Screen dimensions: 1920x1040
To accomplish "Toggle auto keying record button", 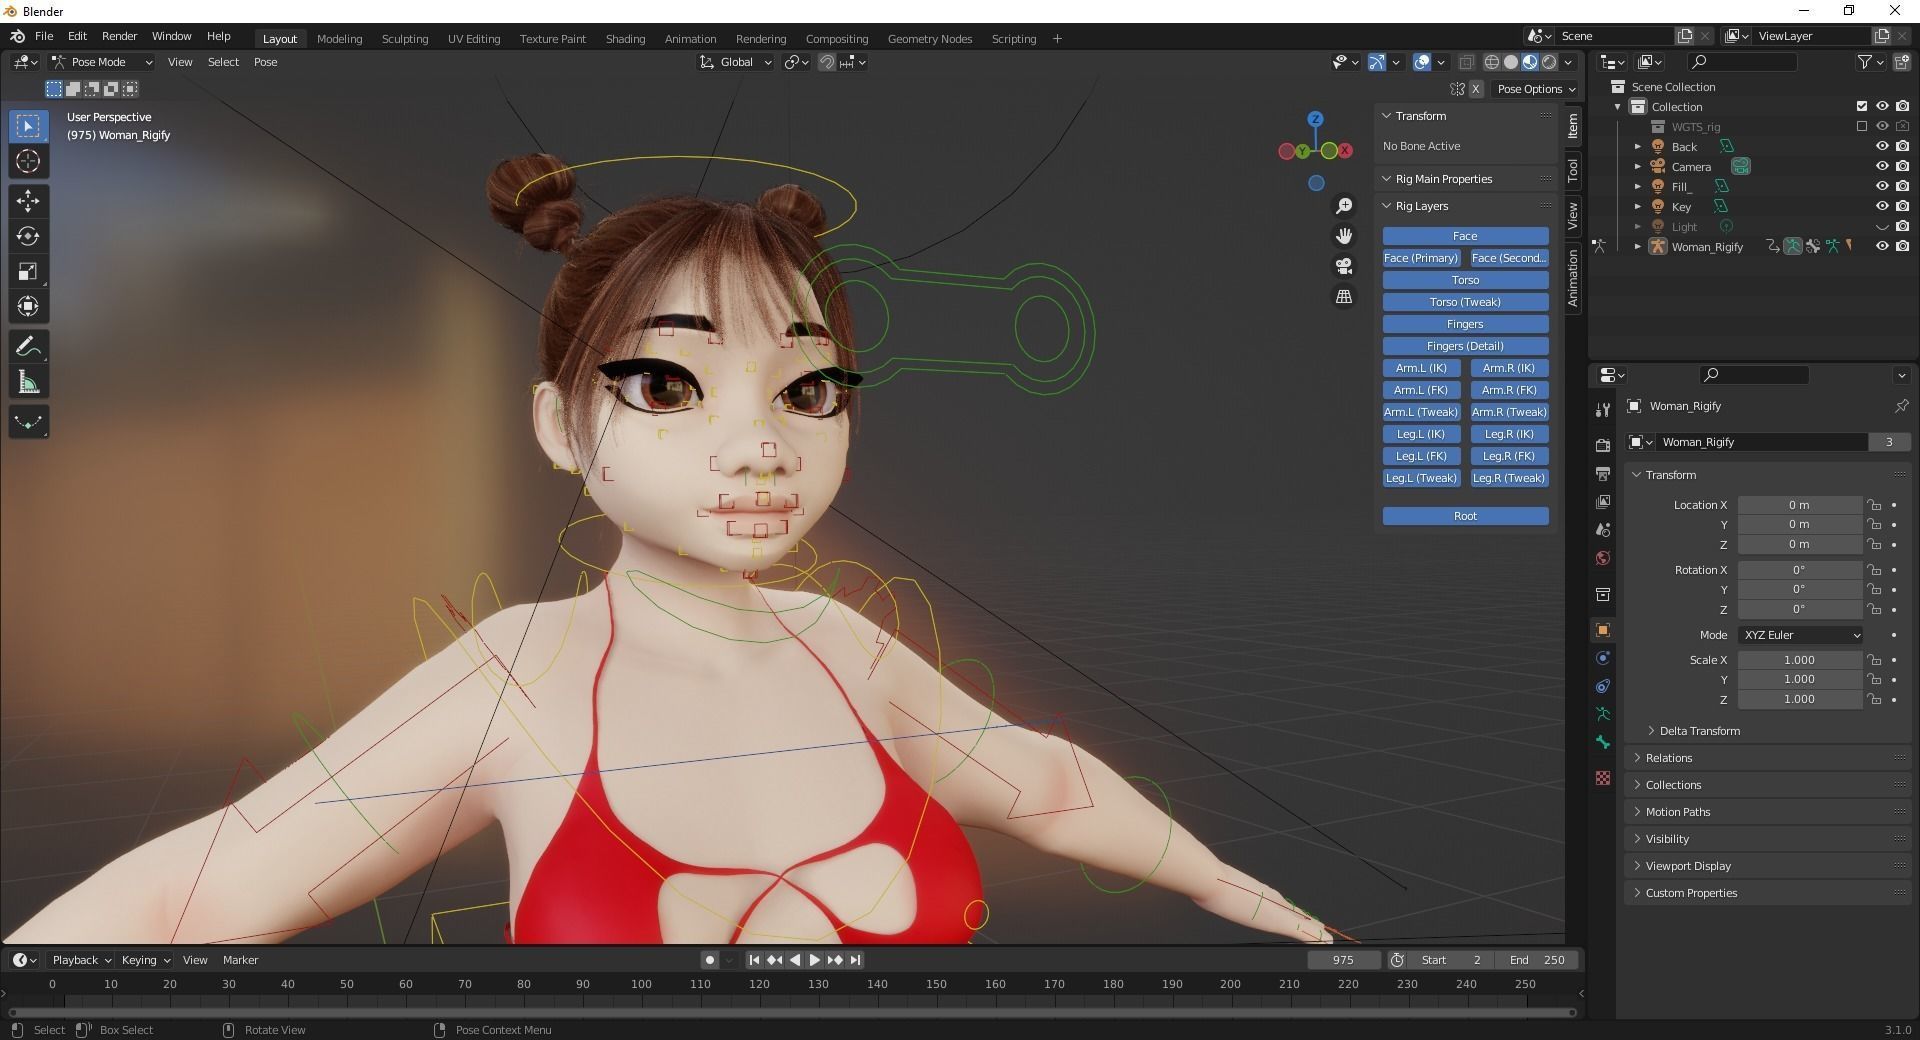I will (709, 960).
